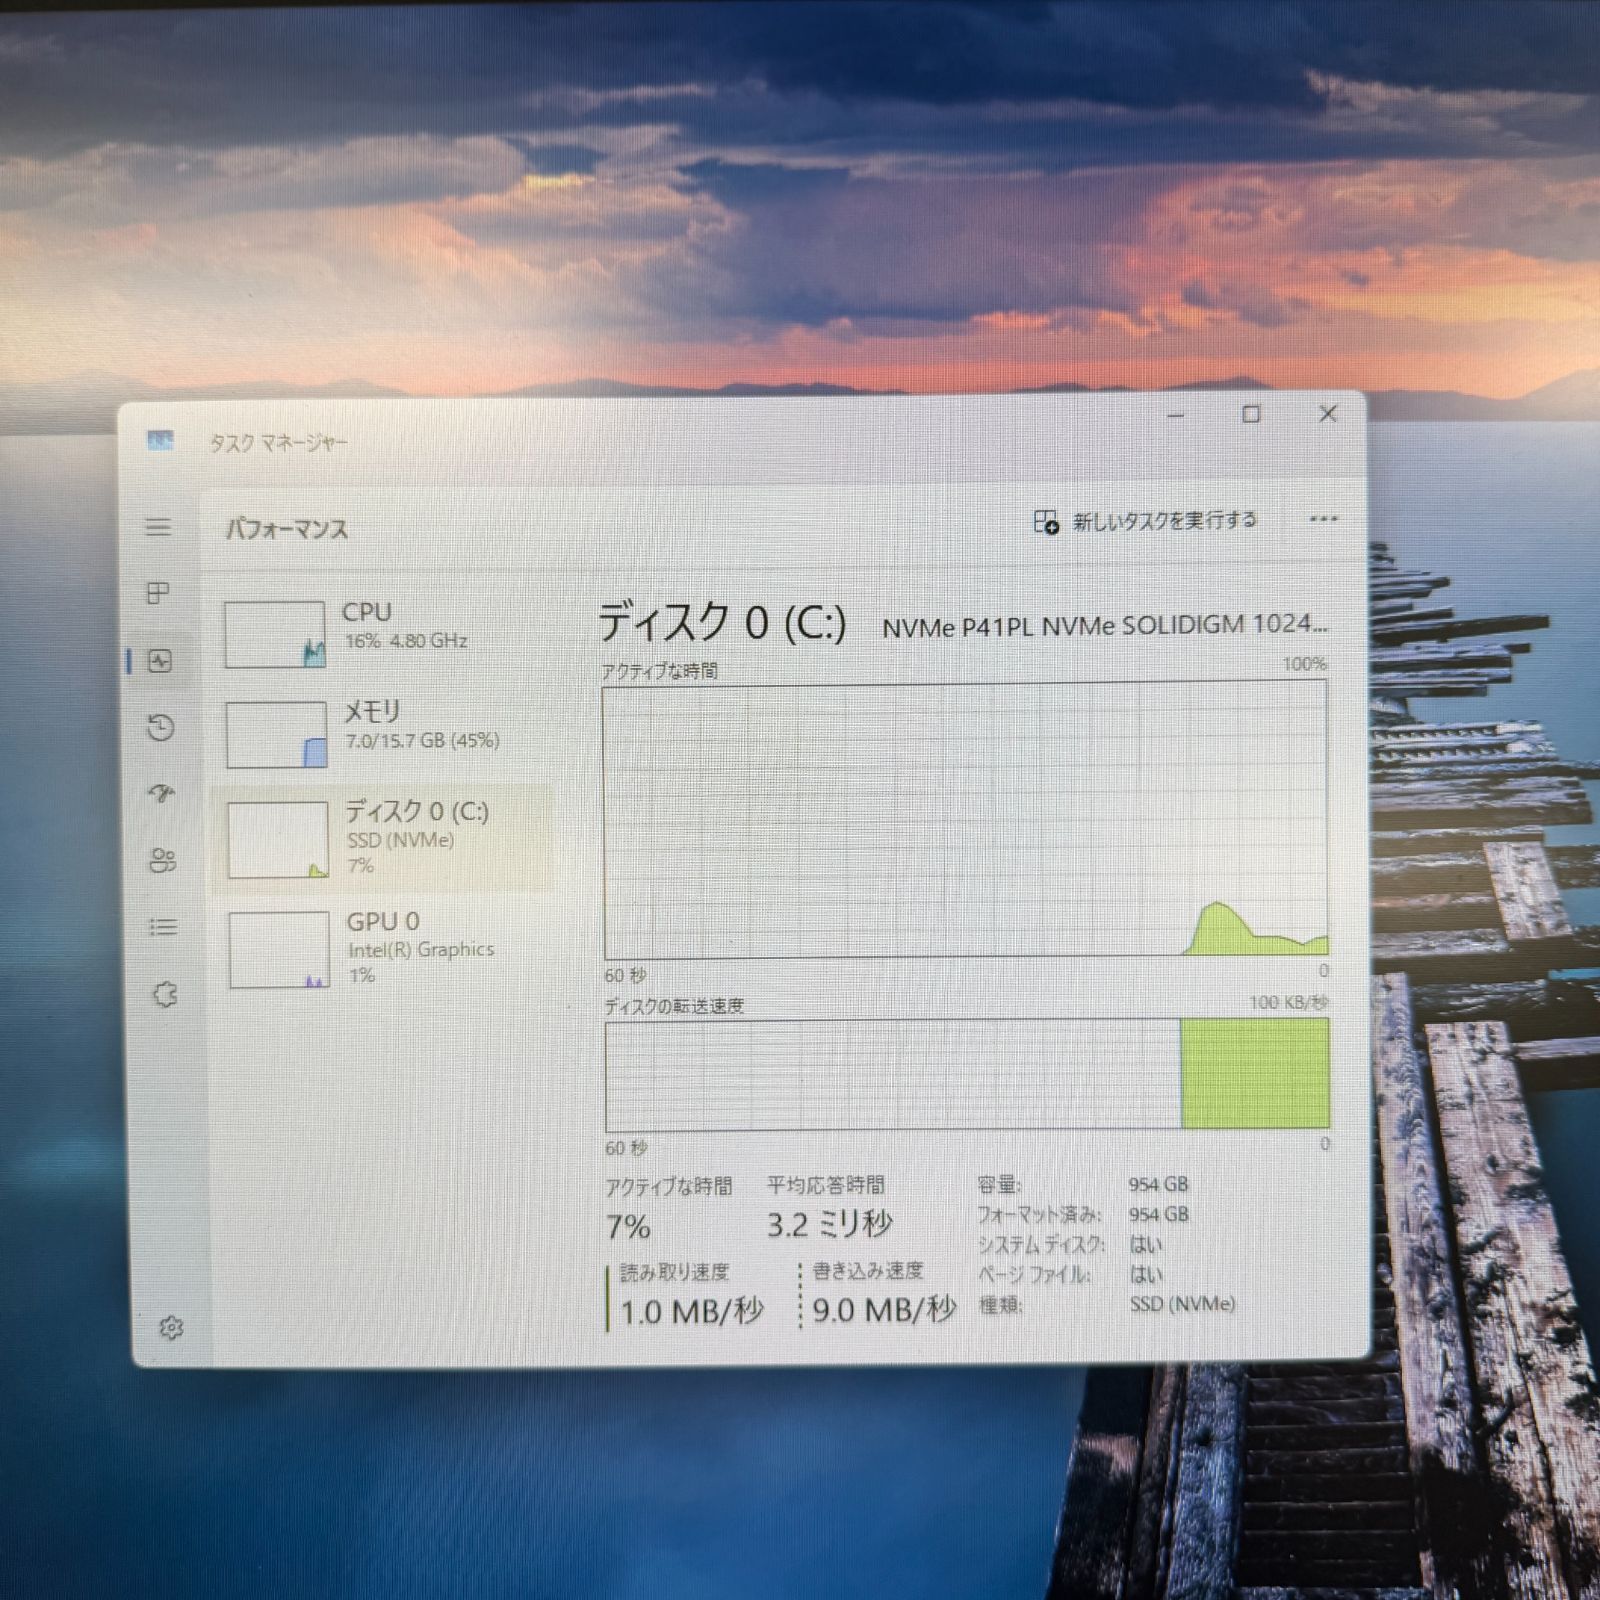Click the 1.0 MB/秒 read speed value
The width and height of the screenshot is (1600, 1600).
point(692,1311)
